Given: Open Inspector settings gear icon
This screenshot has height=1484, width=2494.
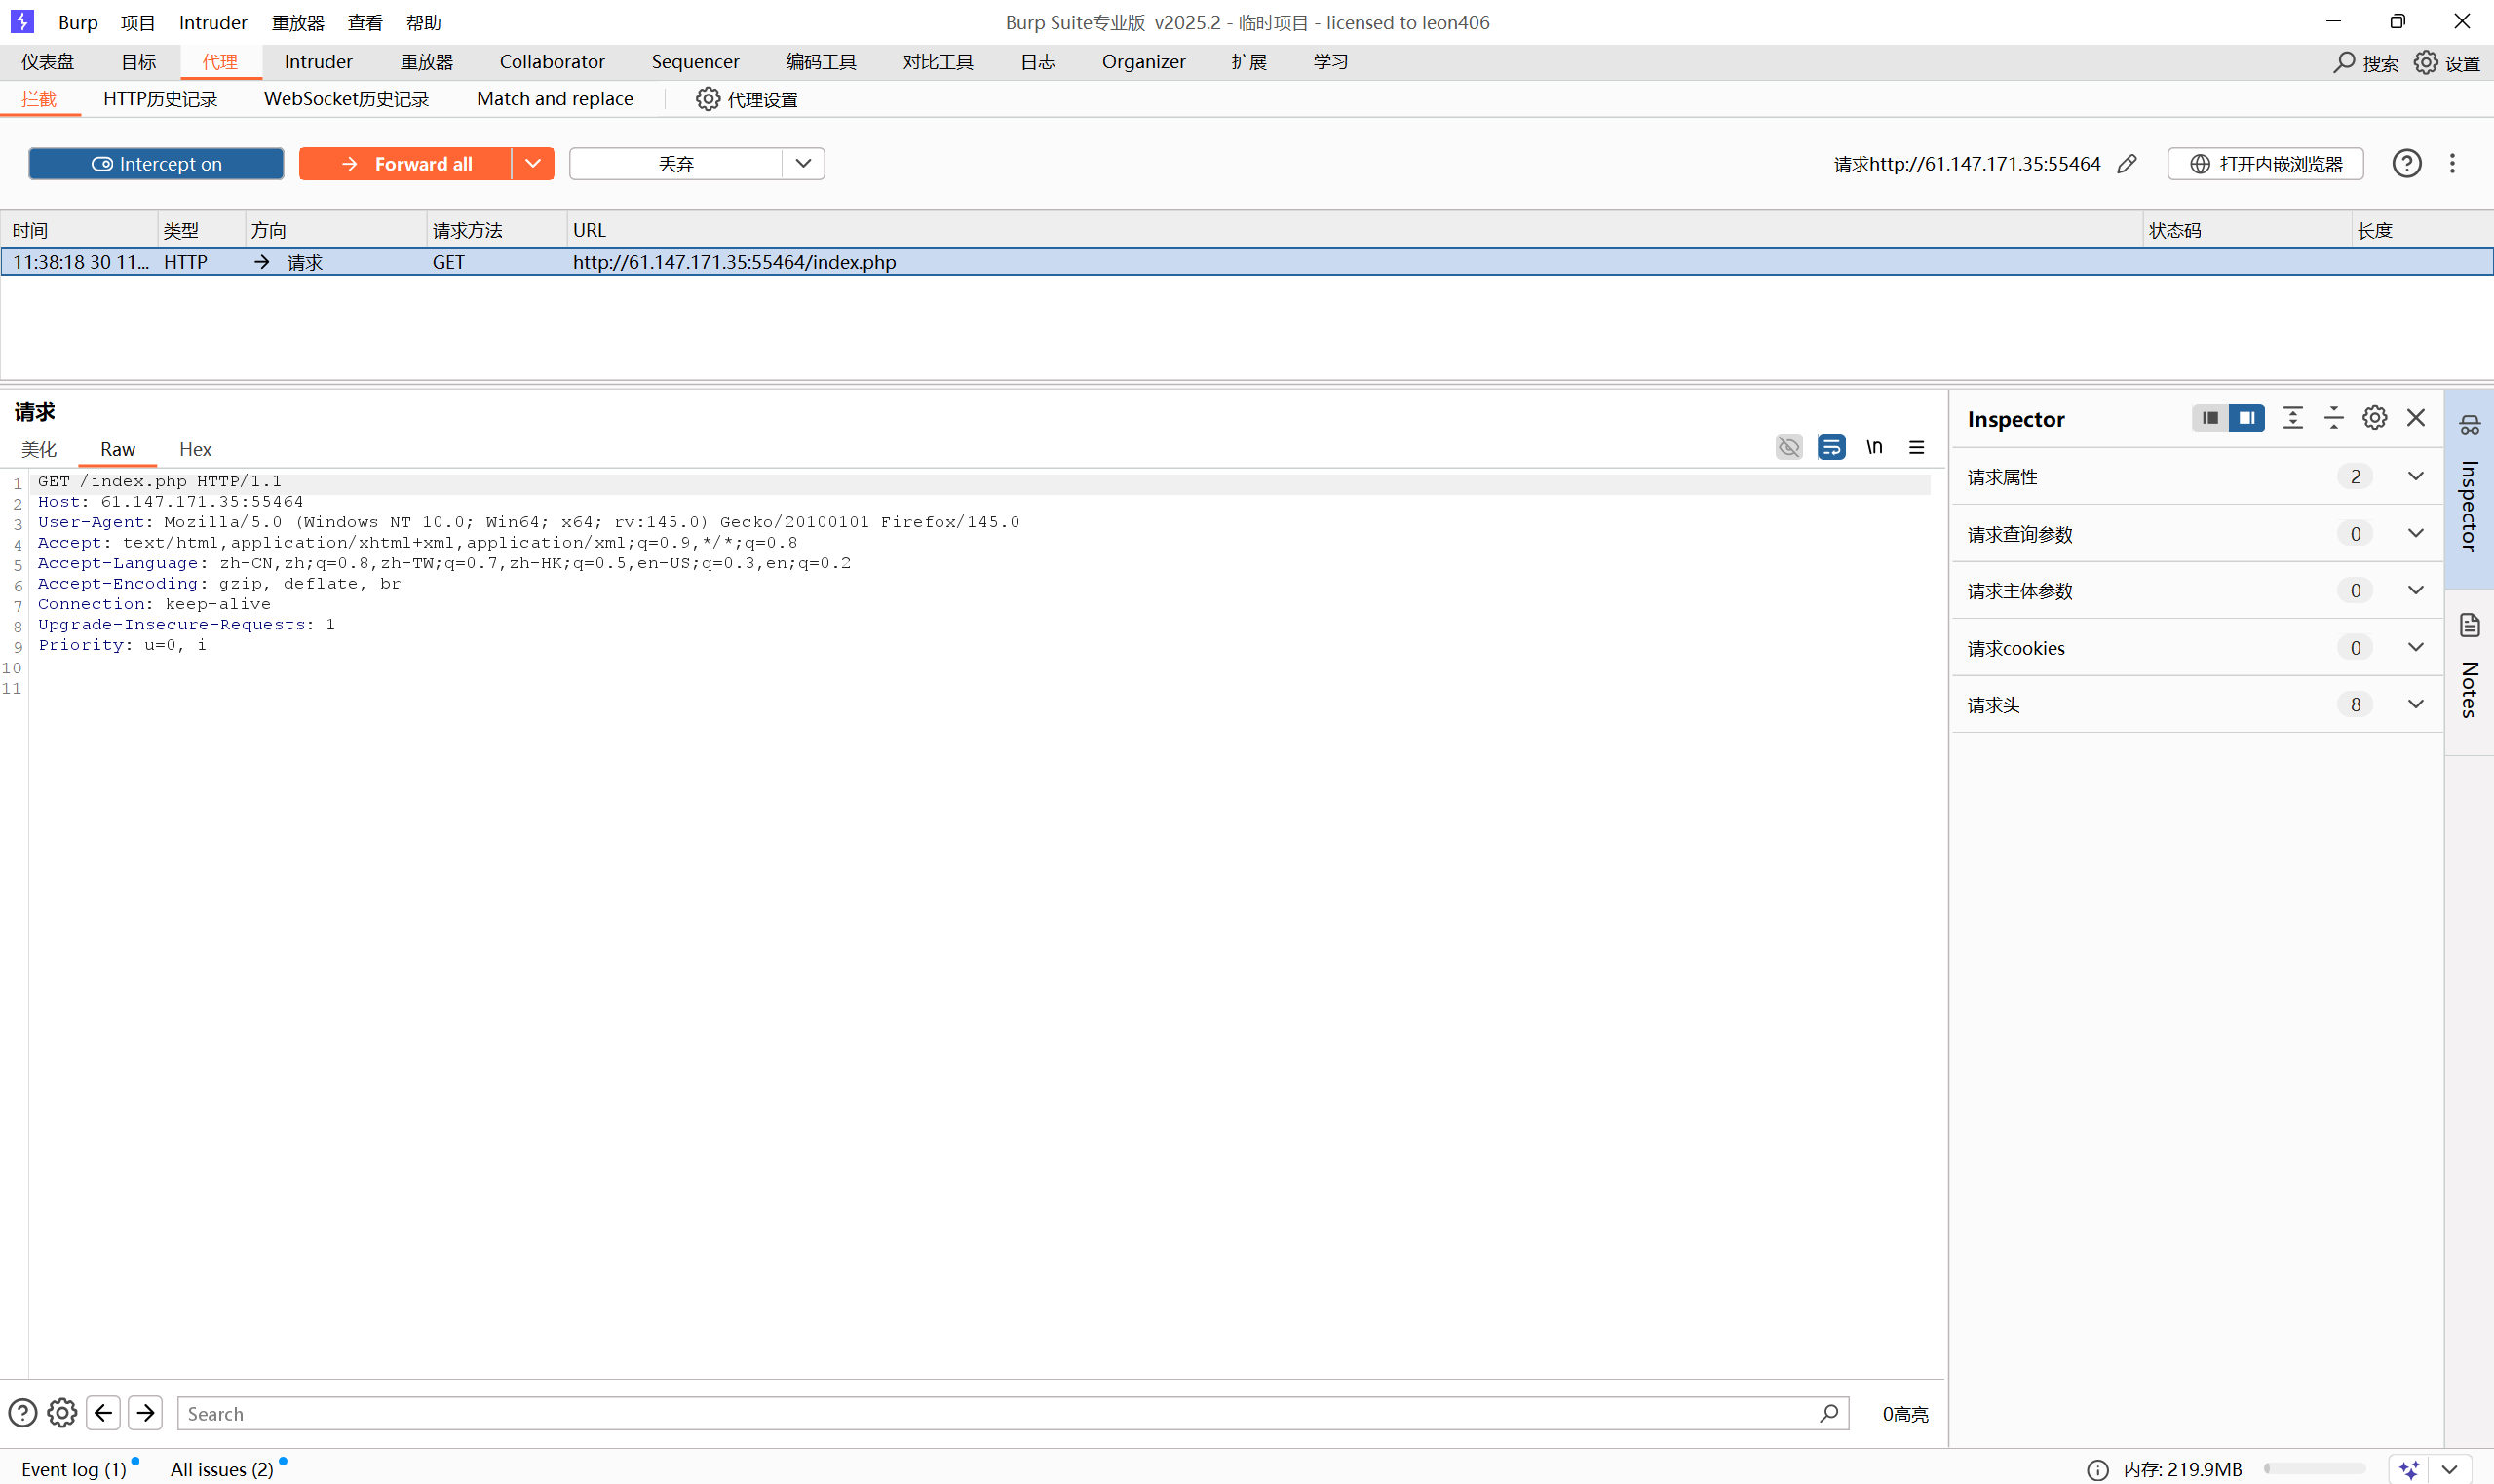Looking at the screenshot, I should point(2374,418).
